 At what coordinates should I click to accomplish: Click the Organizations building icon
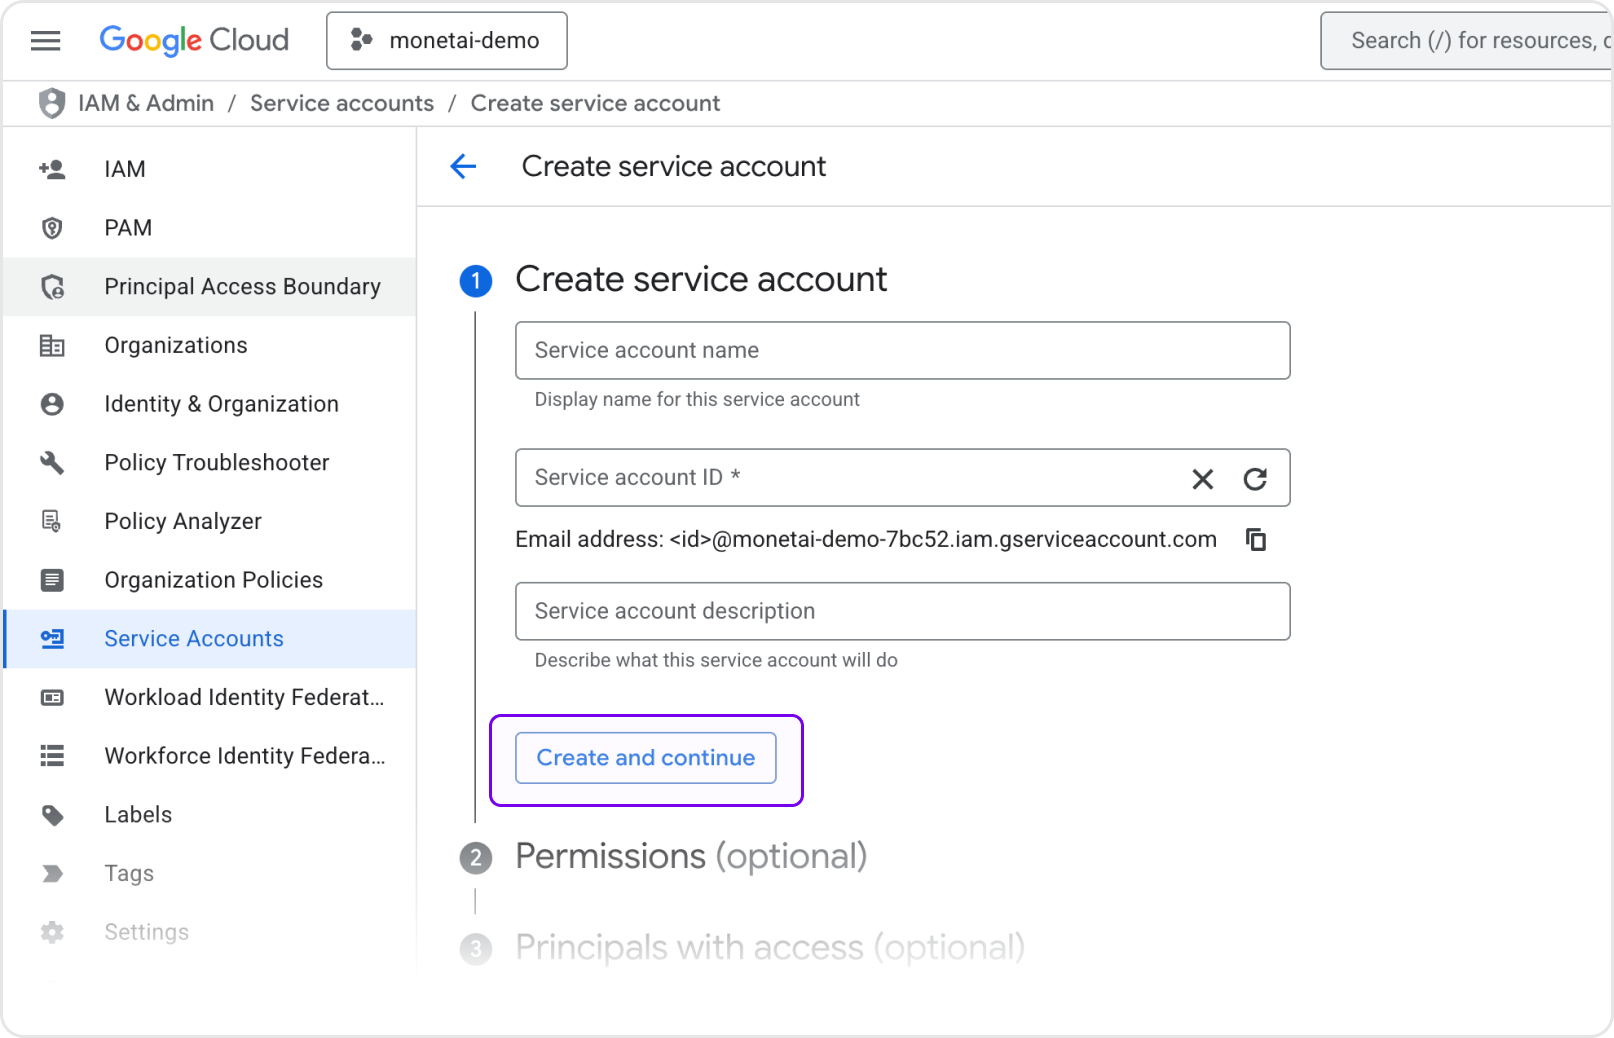52,346
